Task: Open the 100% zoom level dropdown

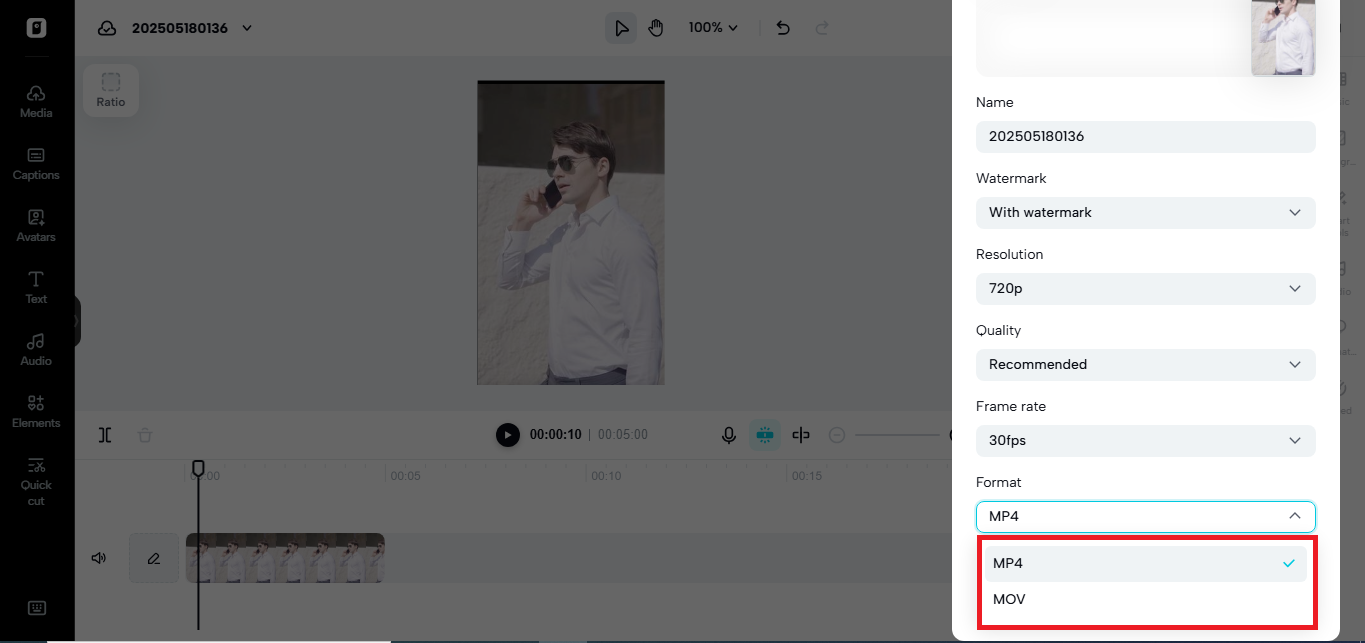Action: click(712, 27)
